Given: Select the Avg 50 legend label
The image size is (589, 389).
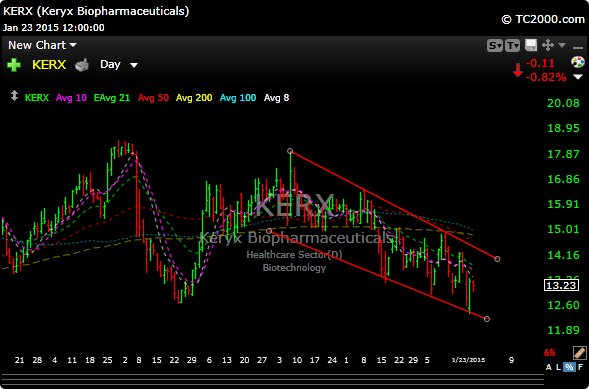Looking at the screenshot, I should [153, 98].
